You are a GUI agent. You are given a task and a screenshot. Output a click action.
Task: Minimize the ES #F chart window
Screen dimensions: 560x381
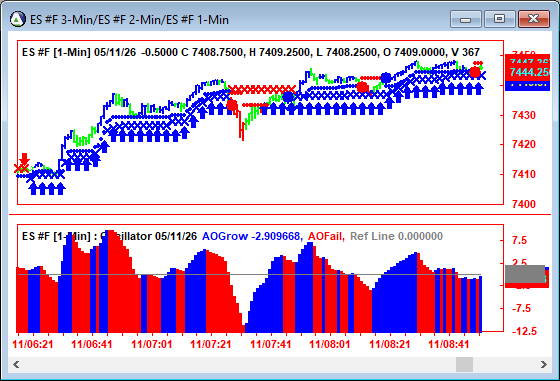(466, 19)
